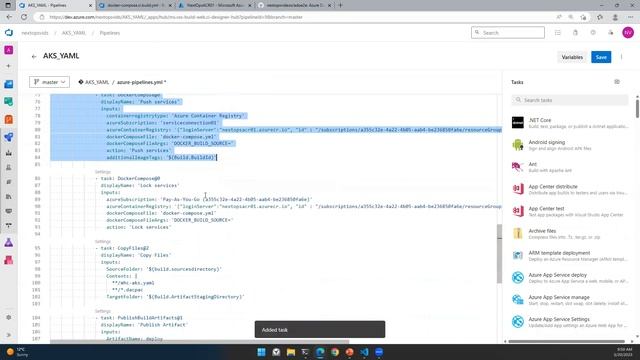Select the .NET Core task
Viewport: 640px width, 360px height.
570,123
